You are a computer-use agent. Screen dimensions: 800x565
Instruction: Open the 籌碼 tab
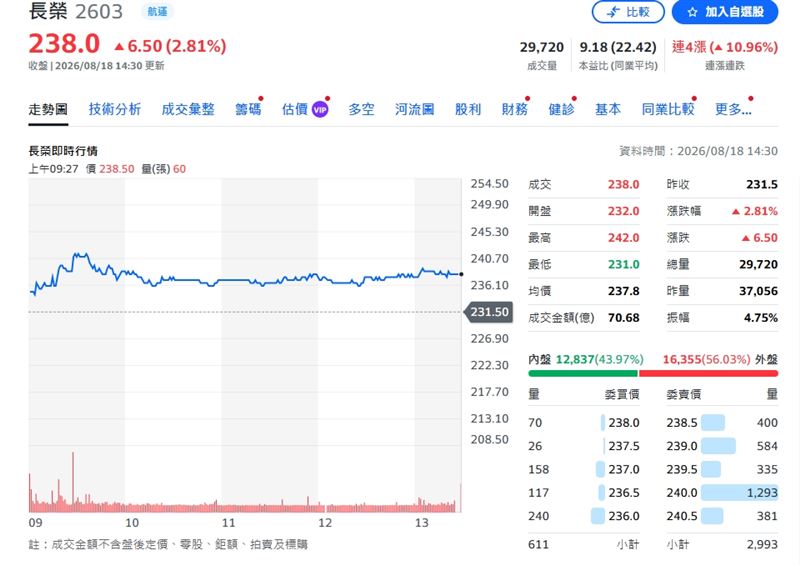[248, 109]
